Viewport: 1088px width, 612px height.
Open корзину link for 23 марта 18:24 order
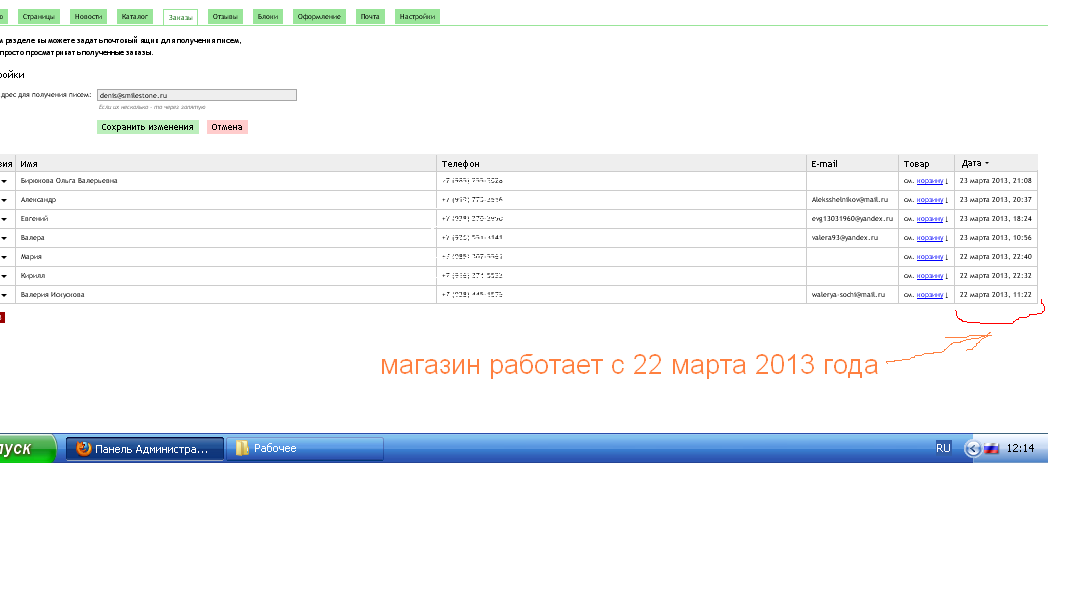pyautogui.click(x=930, y=219)
